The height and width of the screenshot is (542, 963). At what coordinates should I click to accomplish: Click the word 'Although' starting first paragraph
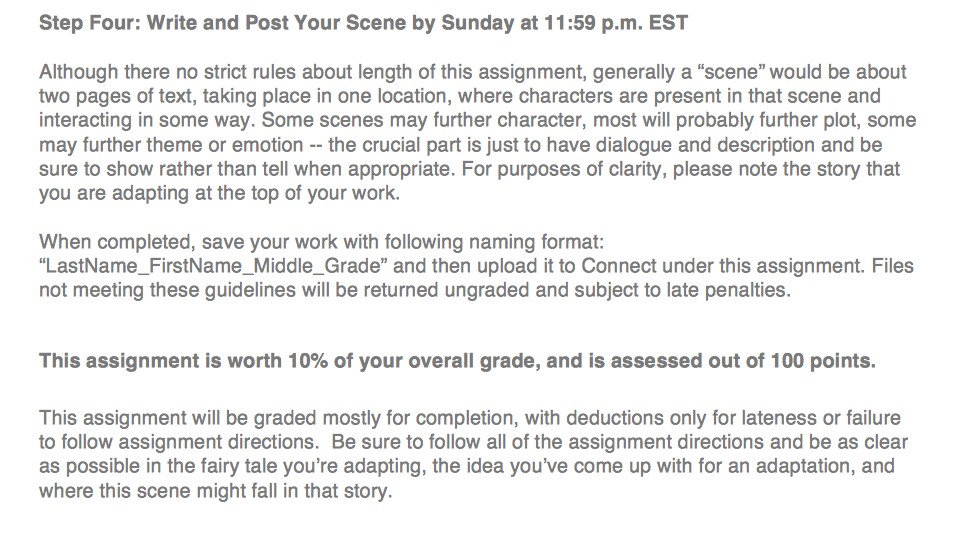(79, 72)
